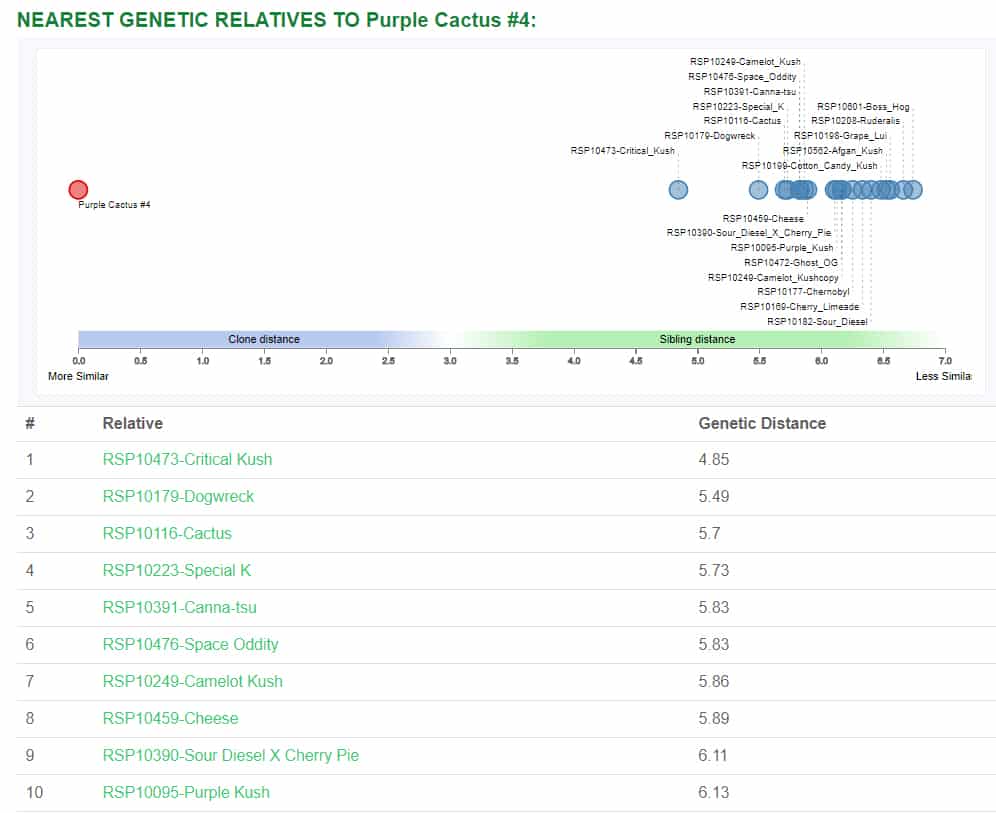Open the Sour Diesel X Cherry Pie link
This screenshot has width=996, height=813.
(x=230, y=756)
